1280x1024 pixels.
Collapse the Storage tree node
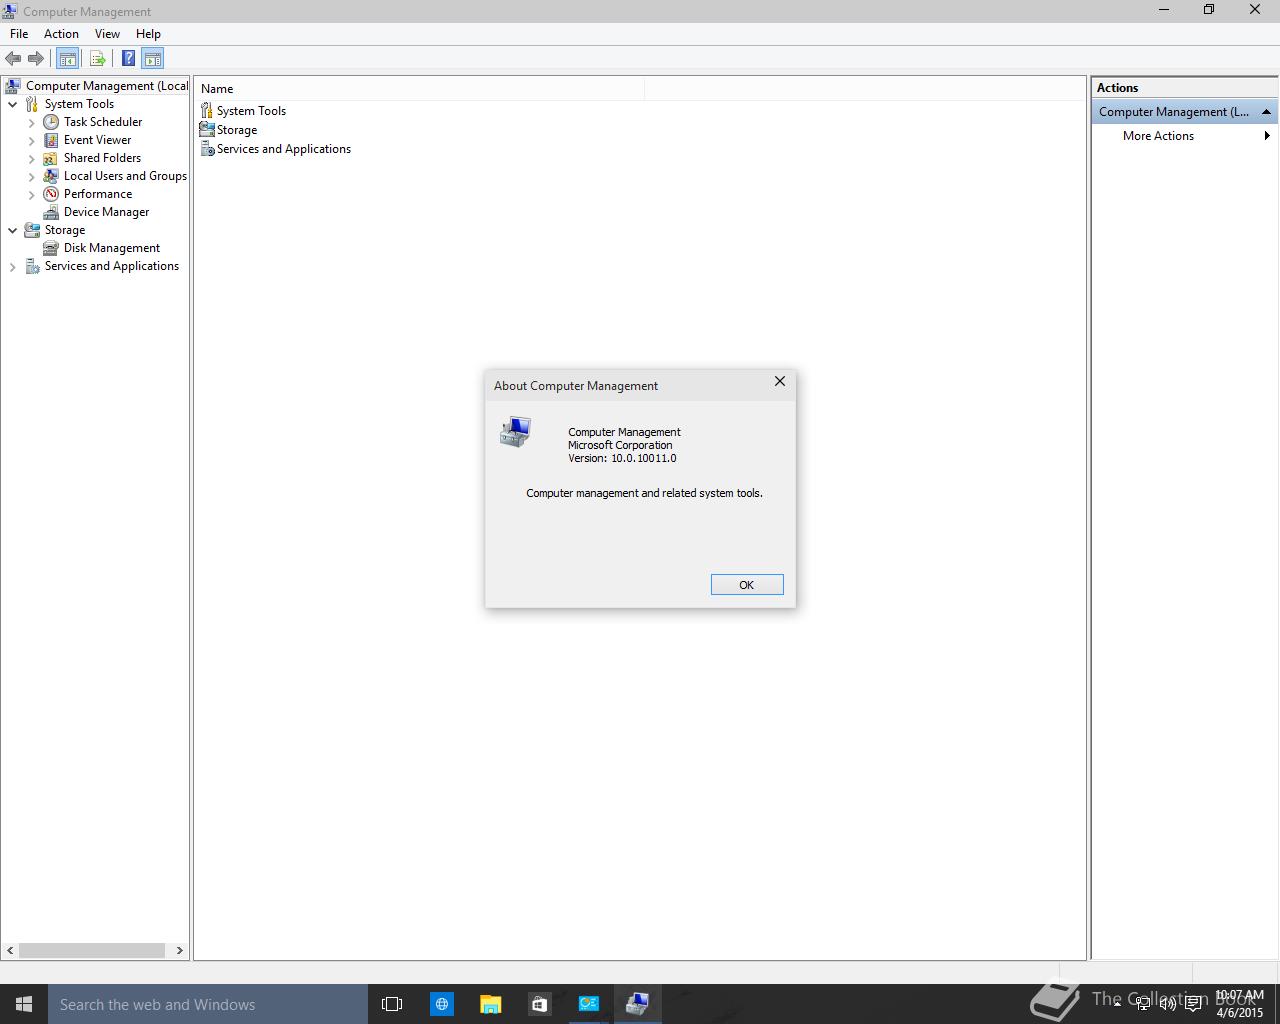[13, 230]
